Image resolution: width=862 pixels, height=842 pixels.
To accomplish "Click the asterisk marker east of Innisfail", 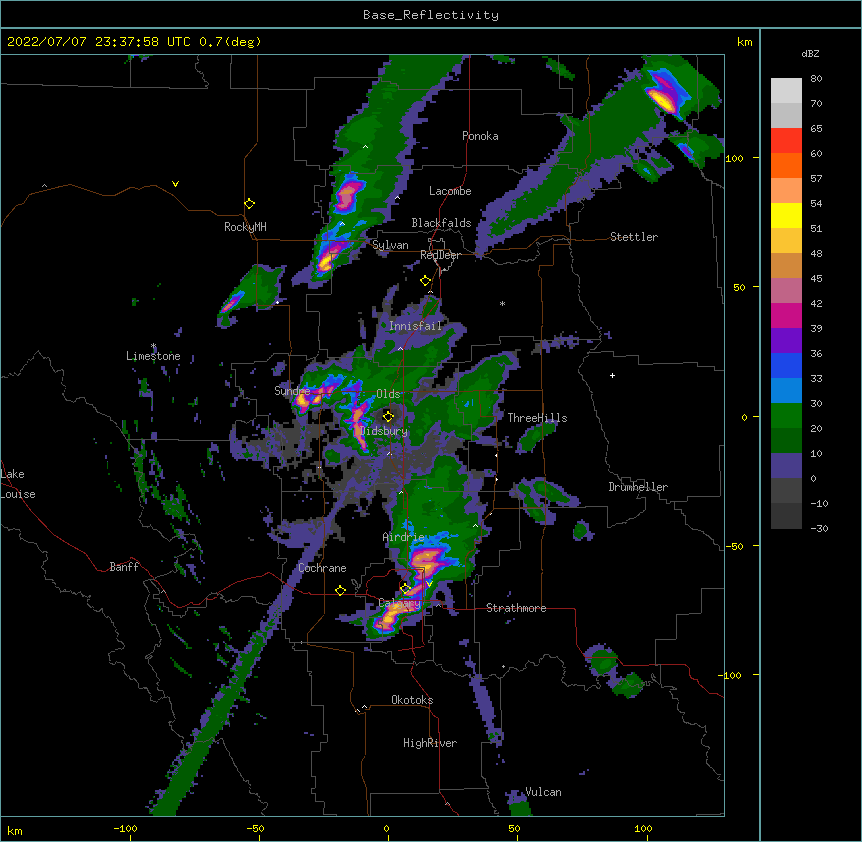I will pos(502,303).
